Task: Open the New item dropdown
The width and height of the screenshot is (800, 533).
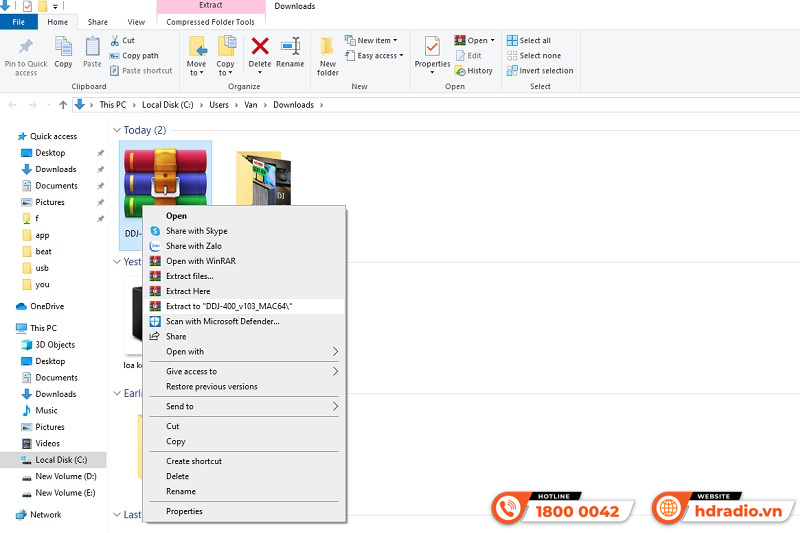Action: pyautogui.click(x=374, y=40)
